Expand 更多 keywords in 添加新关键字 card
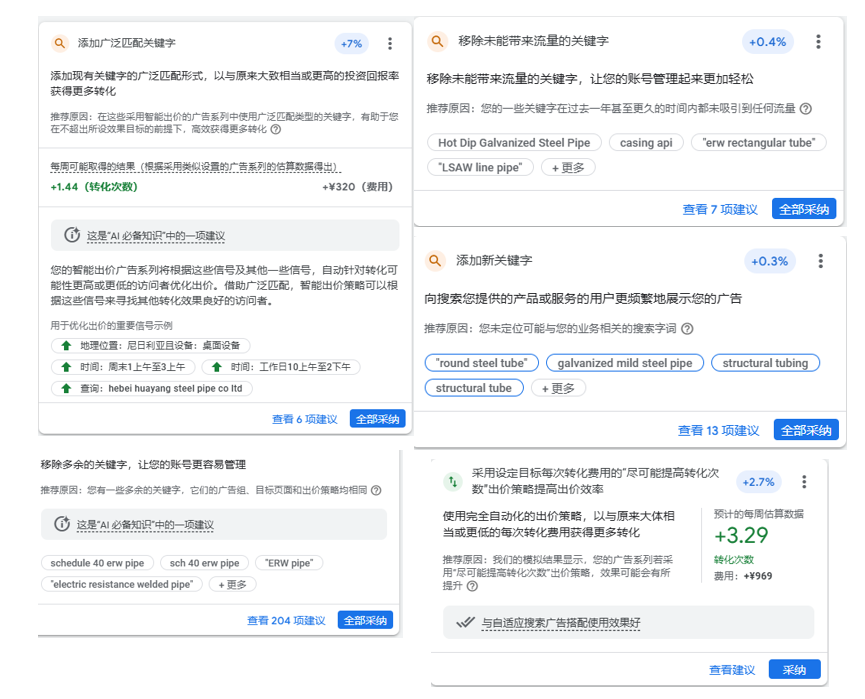 pyautogui.click(x=558, y=388)
